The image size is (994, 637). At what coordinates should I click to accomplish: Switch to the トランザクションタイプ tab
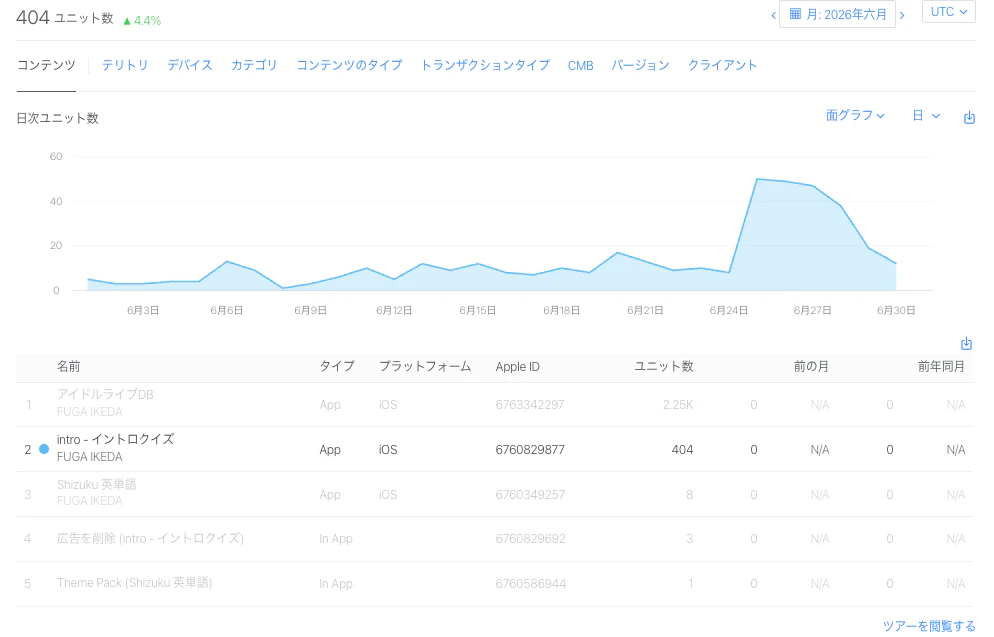click(x=485, y=65)
